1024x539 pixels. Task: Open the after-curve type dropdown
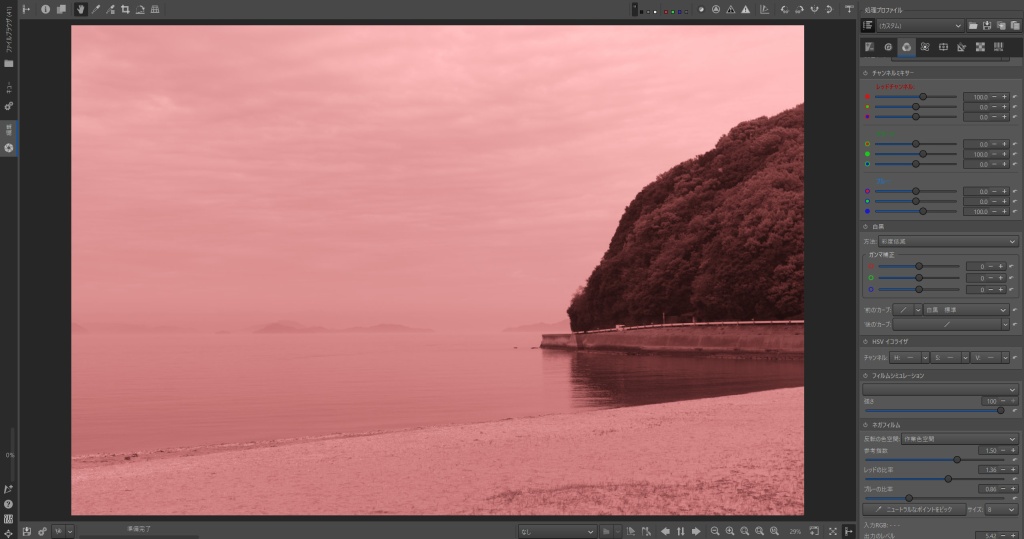pos(1005,324)
